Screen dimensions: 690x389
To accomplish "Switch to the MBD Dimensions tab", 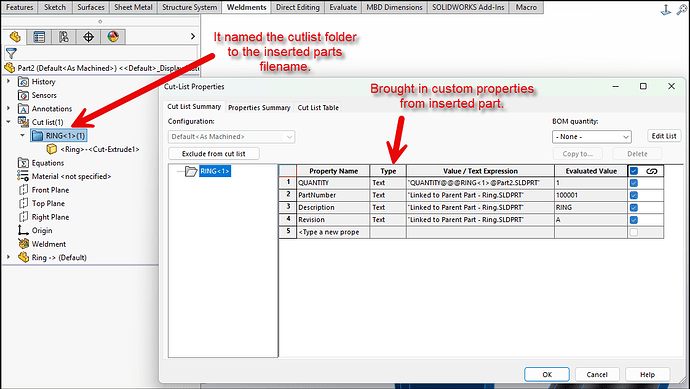I will [394, 7].
